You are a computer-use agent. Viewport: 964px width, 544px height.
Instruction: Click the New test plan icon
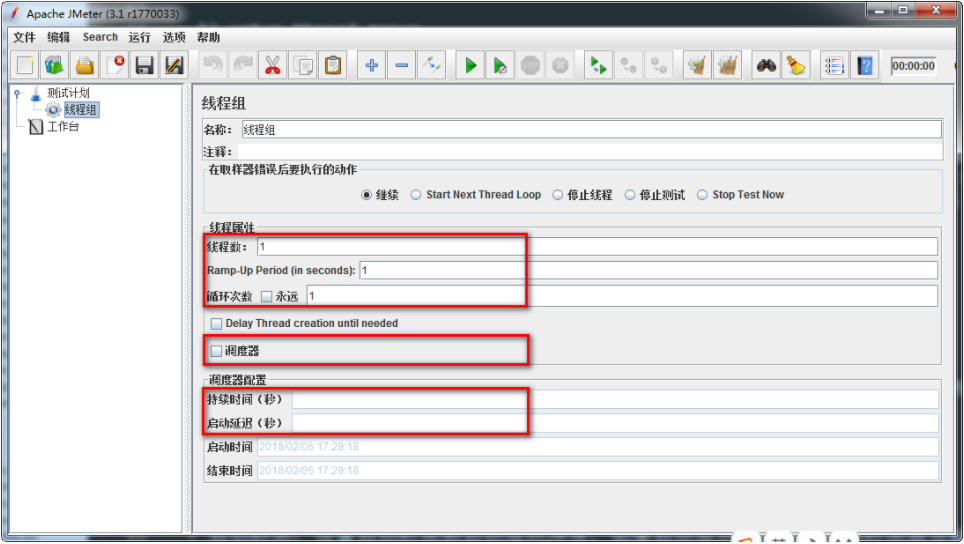click(x=25, y=65)
